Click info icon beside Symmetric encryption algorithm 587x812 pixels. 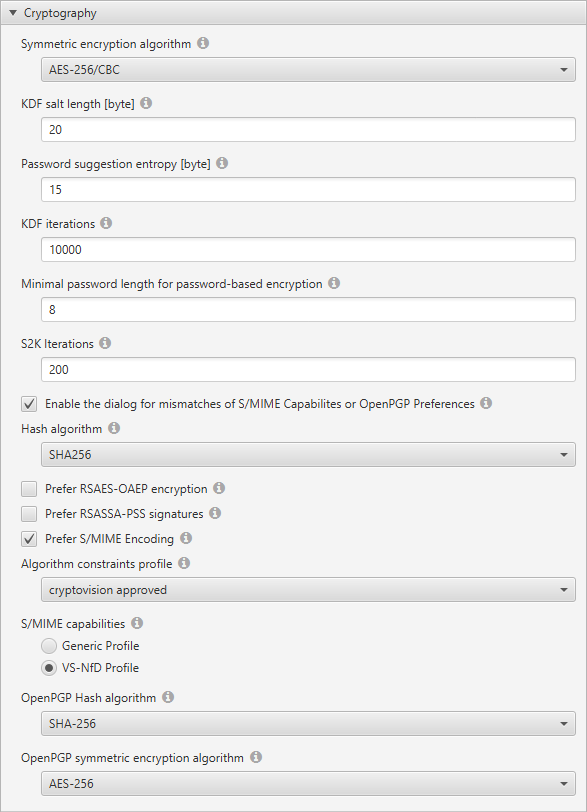click(203, 43)
